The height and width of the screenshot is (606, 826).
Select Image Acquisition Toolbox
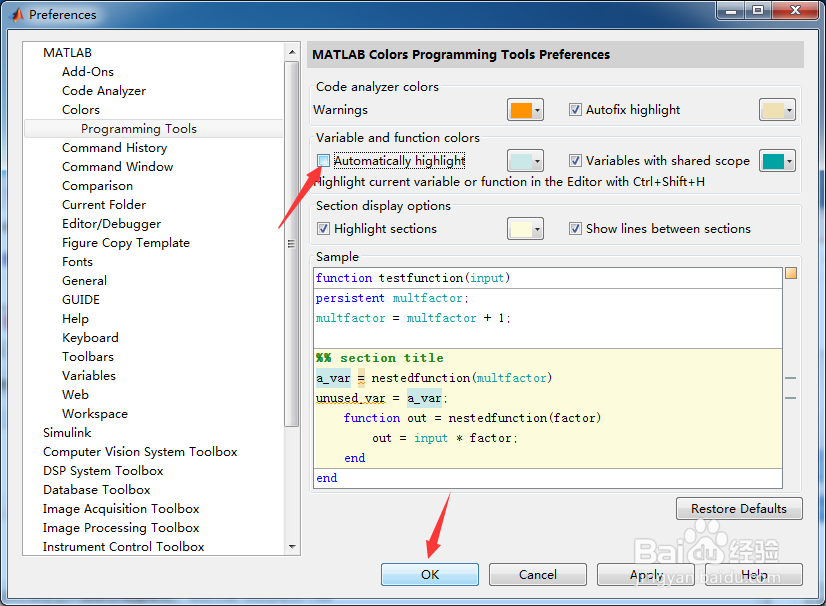121,509
